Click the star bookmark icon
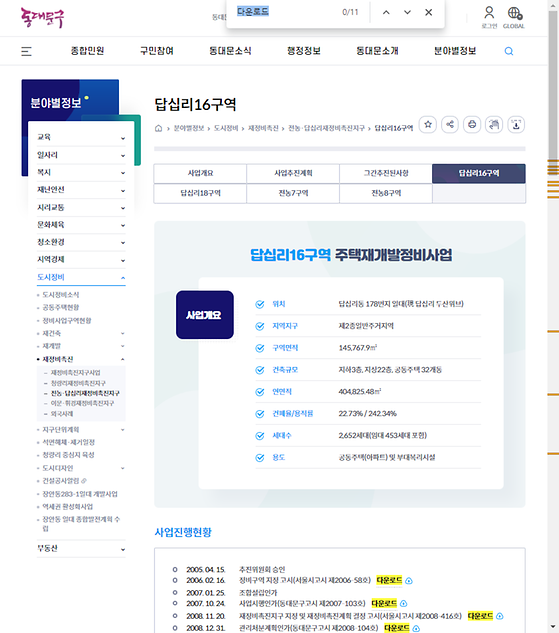 click(428, 124)
